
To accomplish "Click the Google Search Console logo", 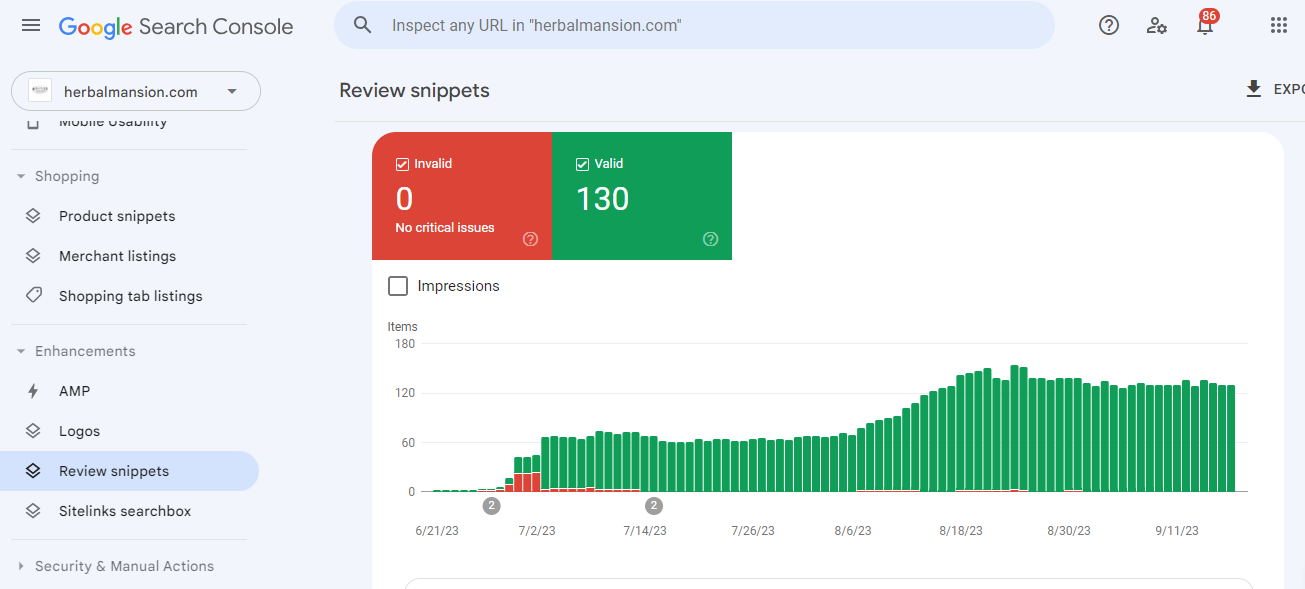I will click(176, 26).
